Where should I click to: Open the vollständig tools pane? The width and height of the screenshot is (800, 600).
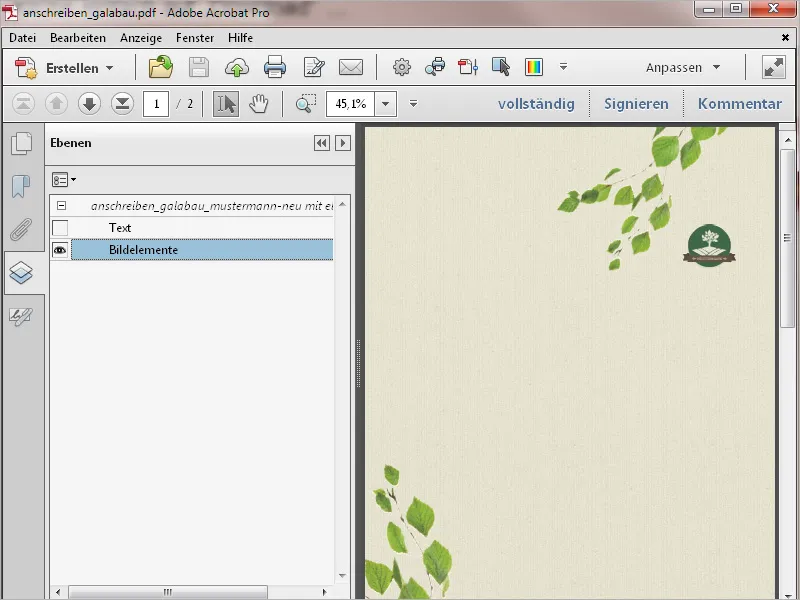pyautogui.click(x=536, y=104)
